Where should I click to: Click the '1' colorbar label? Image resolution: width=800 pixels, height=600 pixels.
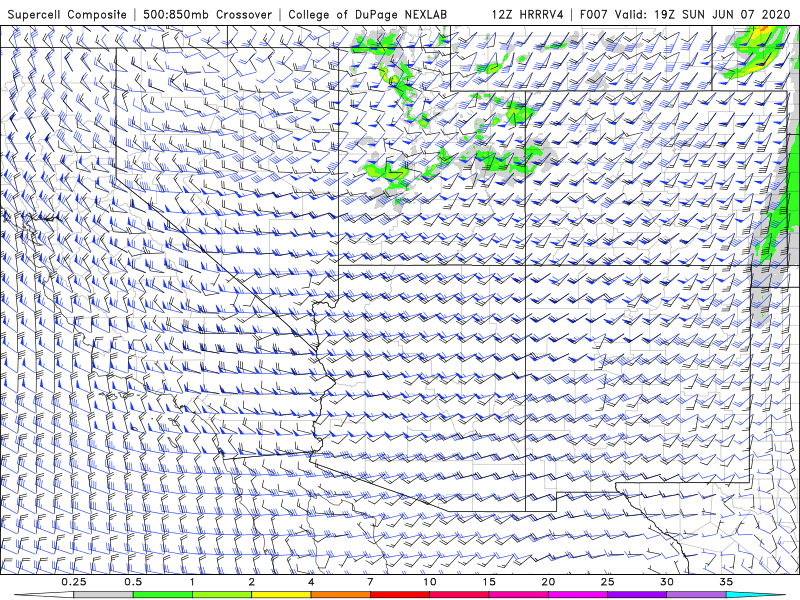(x=192, y=582)
